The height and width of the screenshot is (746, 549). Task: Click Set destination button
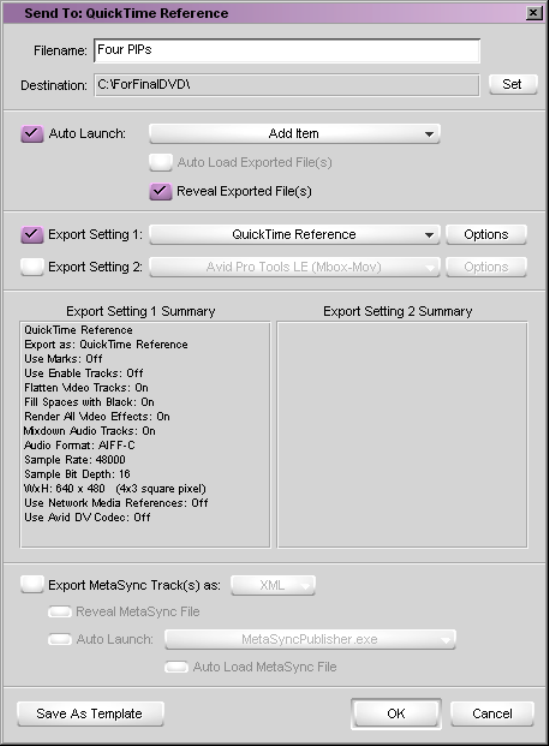pyautogui.click(x=513, y=84)
